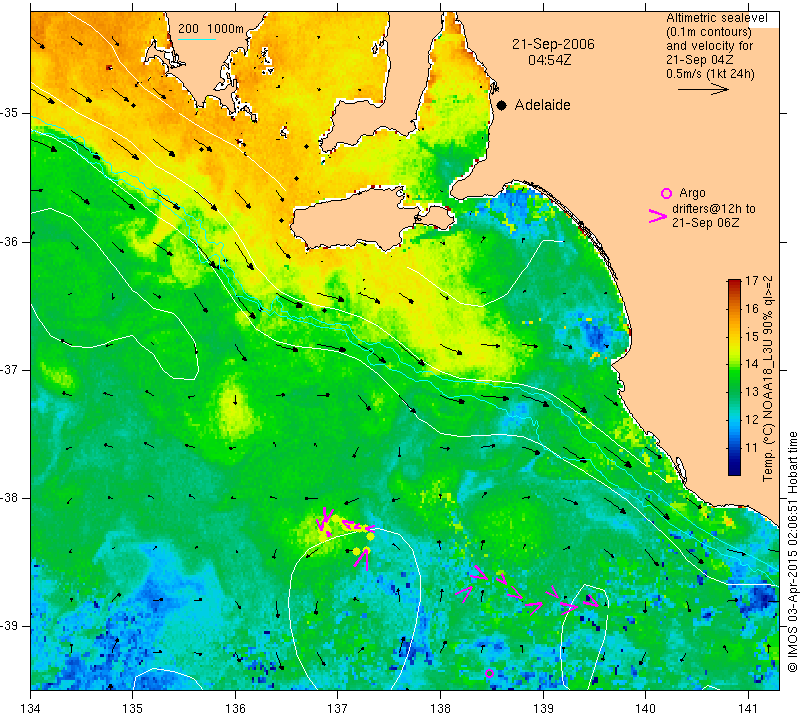This screenshot has width=800, height=720.
Task: Click latitude axis label -35
Action: [x=10, y=113]
